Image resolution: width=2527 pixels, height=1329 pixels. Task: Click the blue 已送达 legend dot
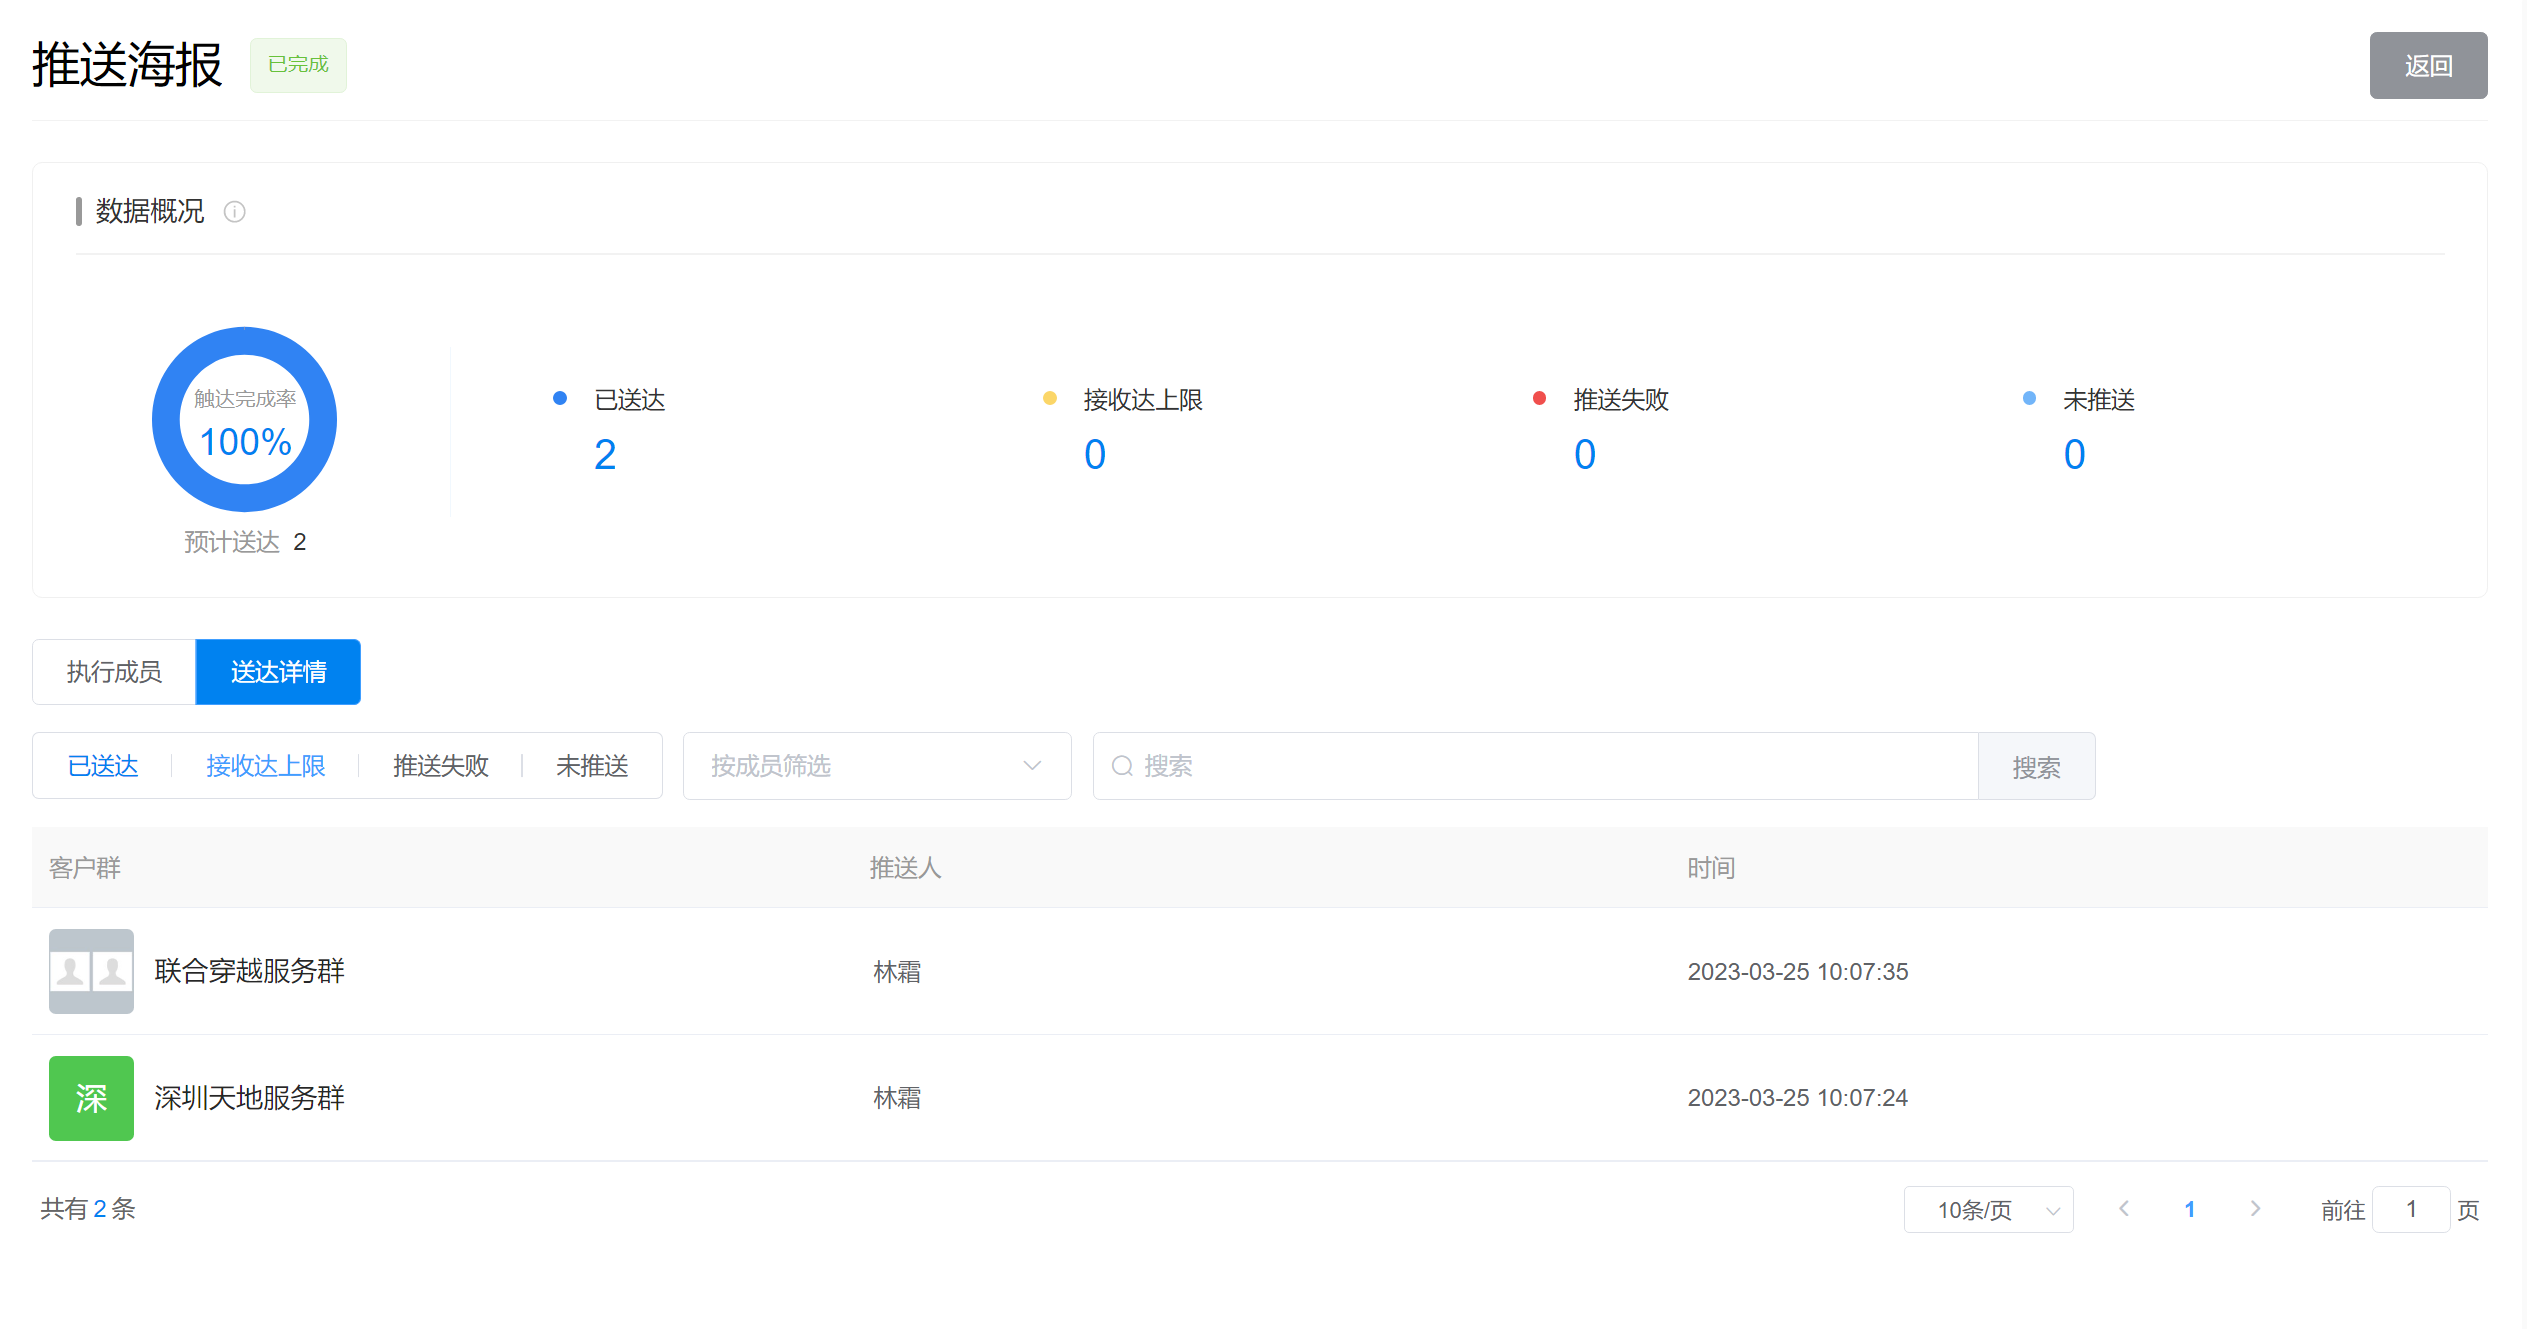point(560,398)
